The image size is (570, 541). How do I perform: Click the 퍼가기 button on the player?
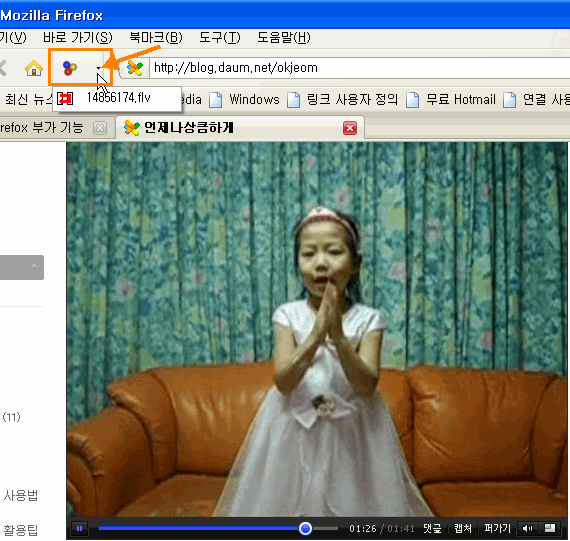coord(497,528)
